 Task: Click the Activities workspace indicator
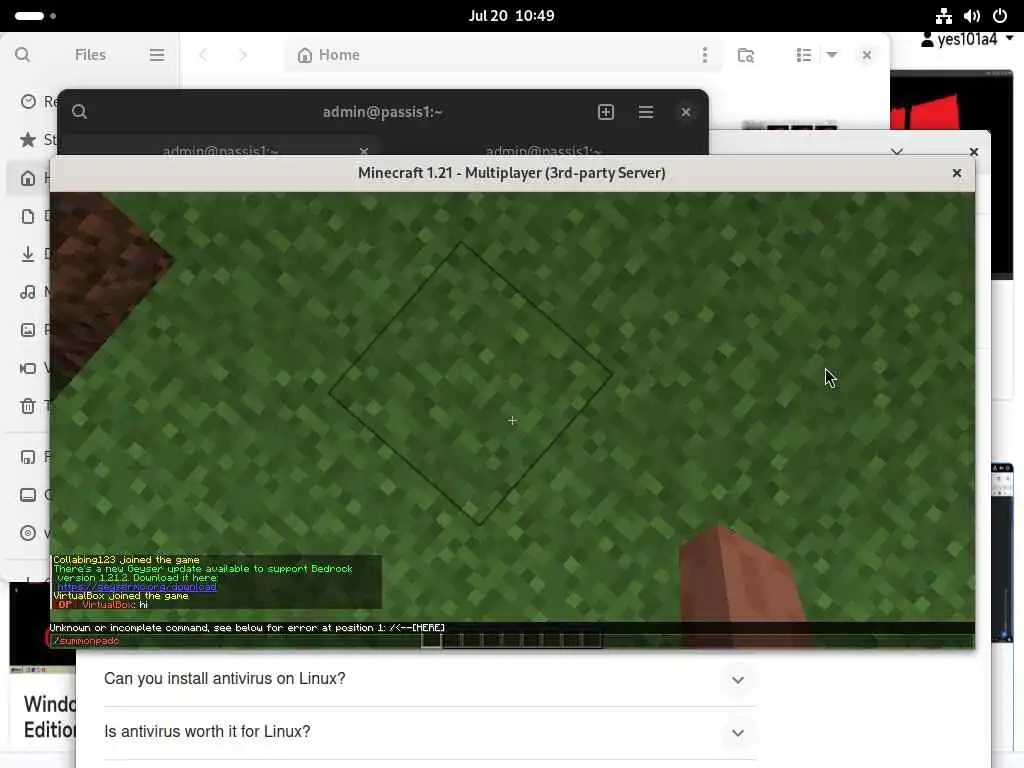coord(35,16)
